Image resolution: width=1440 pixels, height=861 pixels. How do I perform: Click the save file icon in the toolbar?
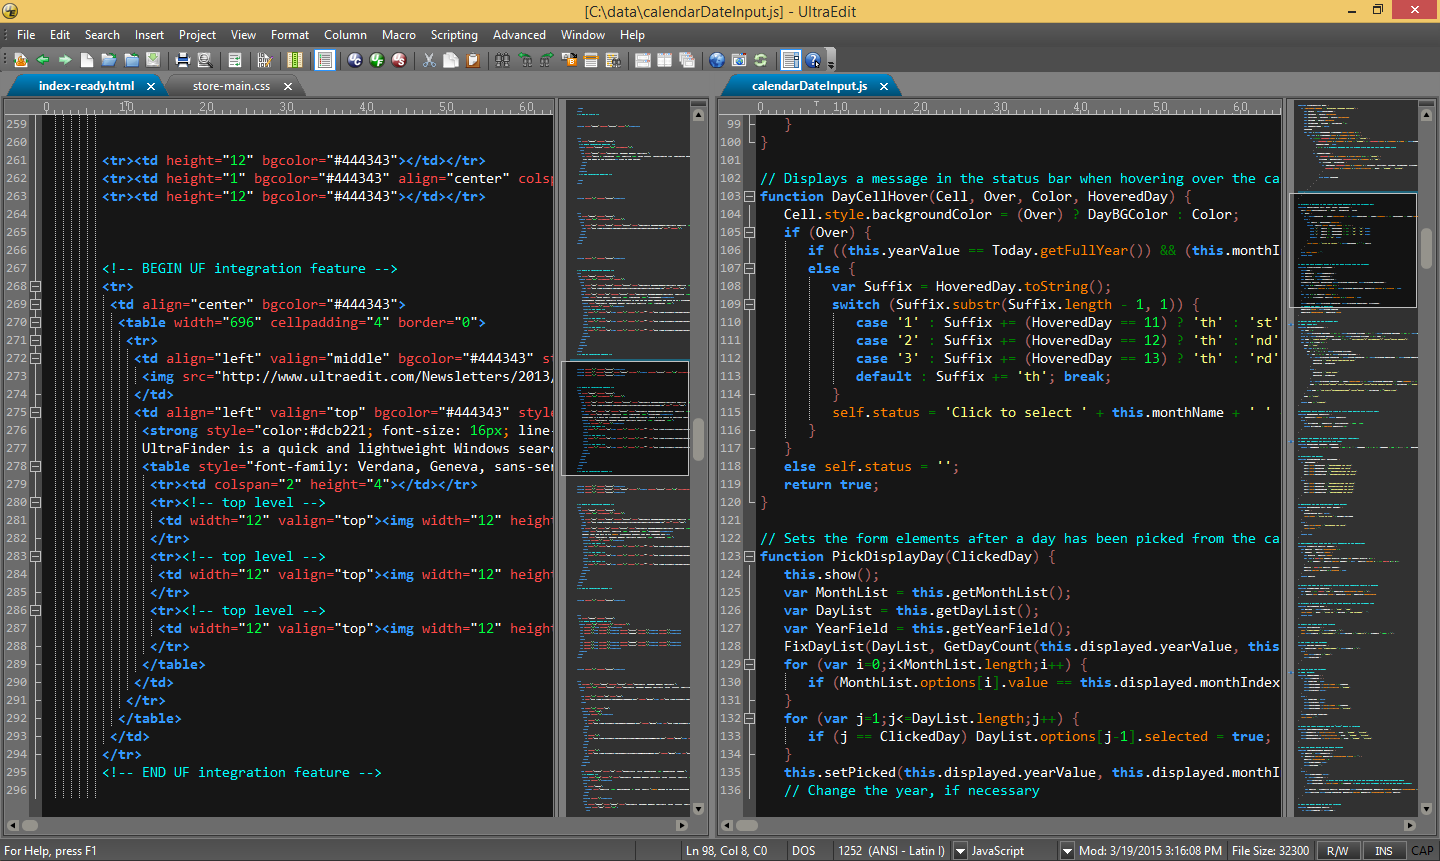coord(153,60)
